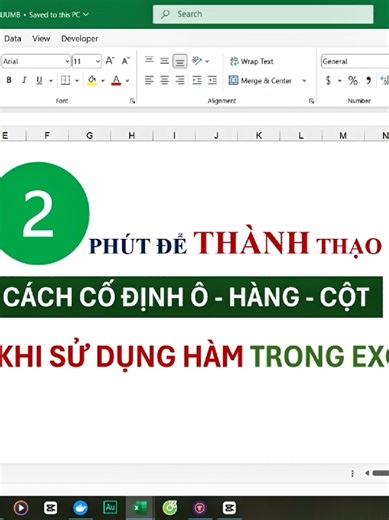
Task: Open the Developer tab
Action: click(x=79, y=39)
